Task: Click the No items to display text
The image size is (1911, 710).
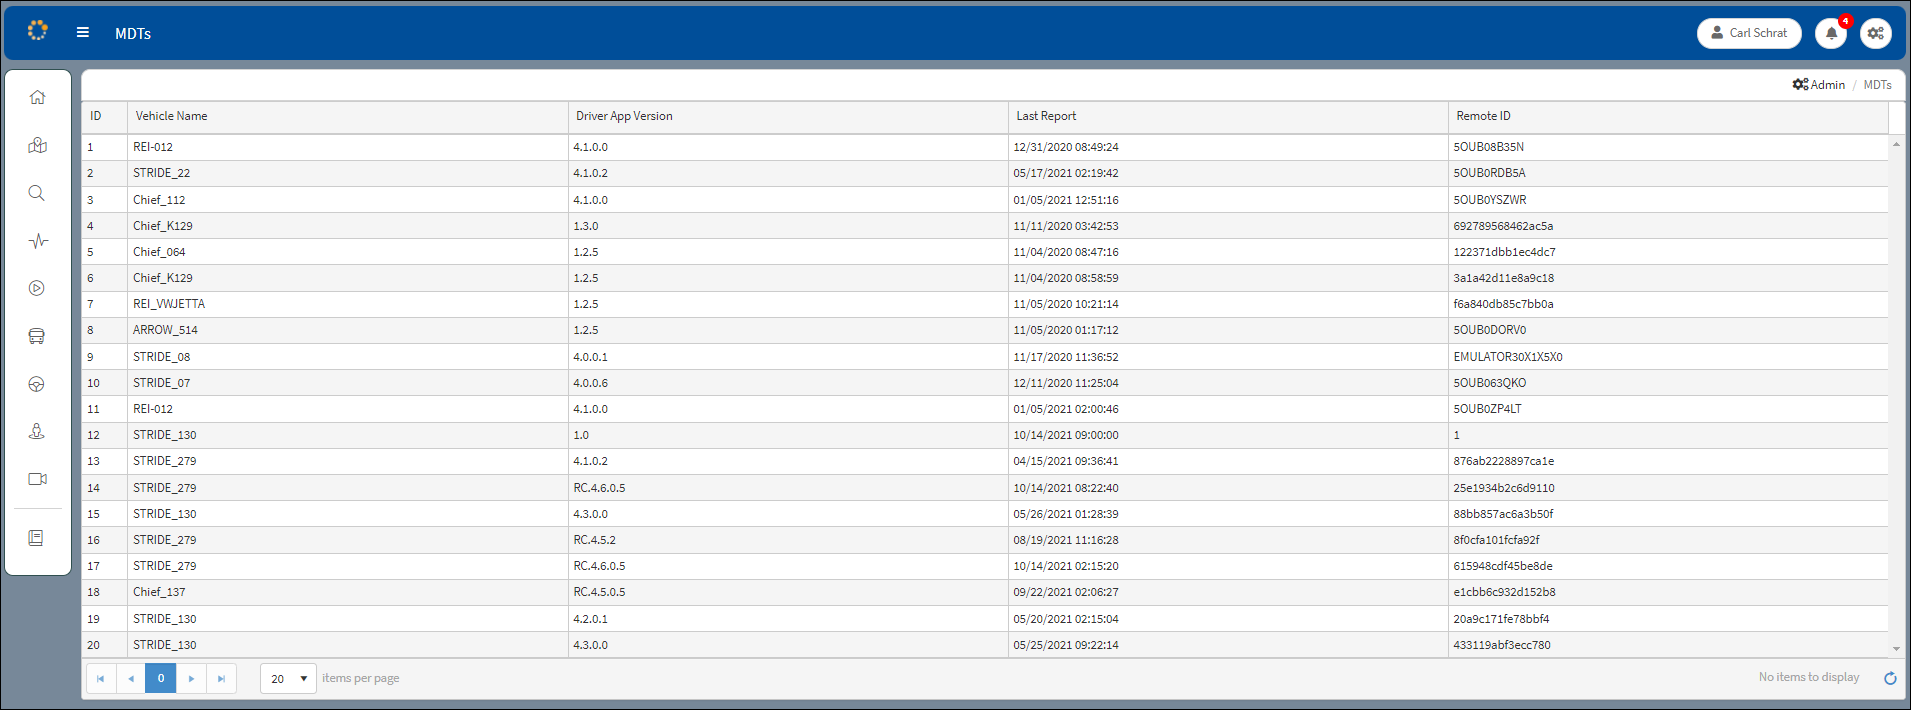Action: pos(1809,677)
